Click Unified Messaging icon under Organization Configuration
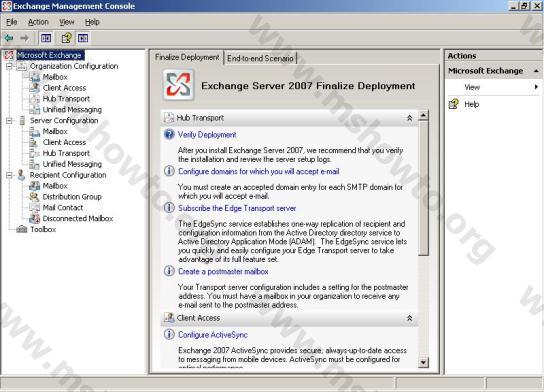The image size is (544, 392). pyautogui.click(x=35, y=110)
